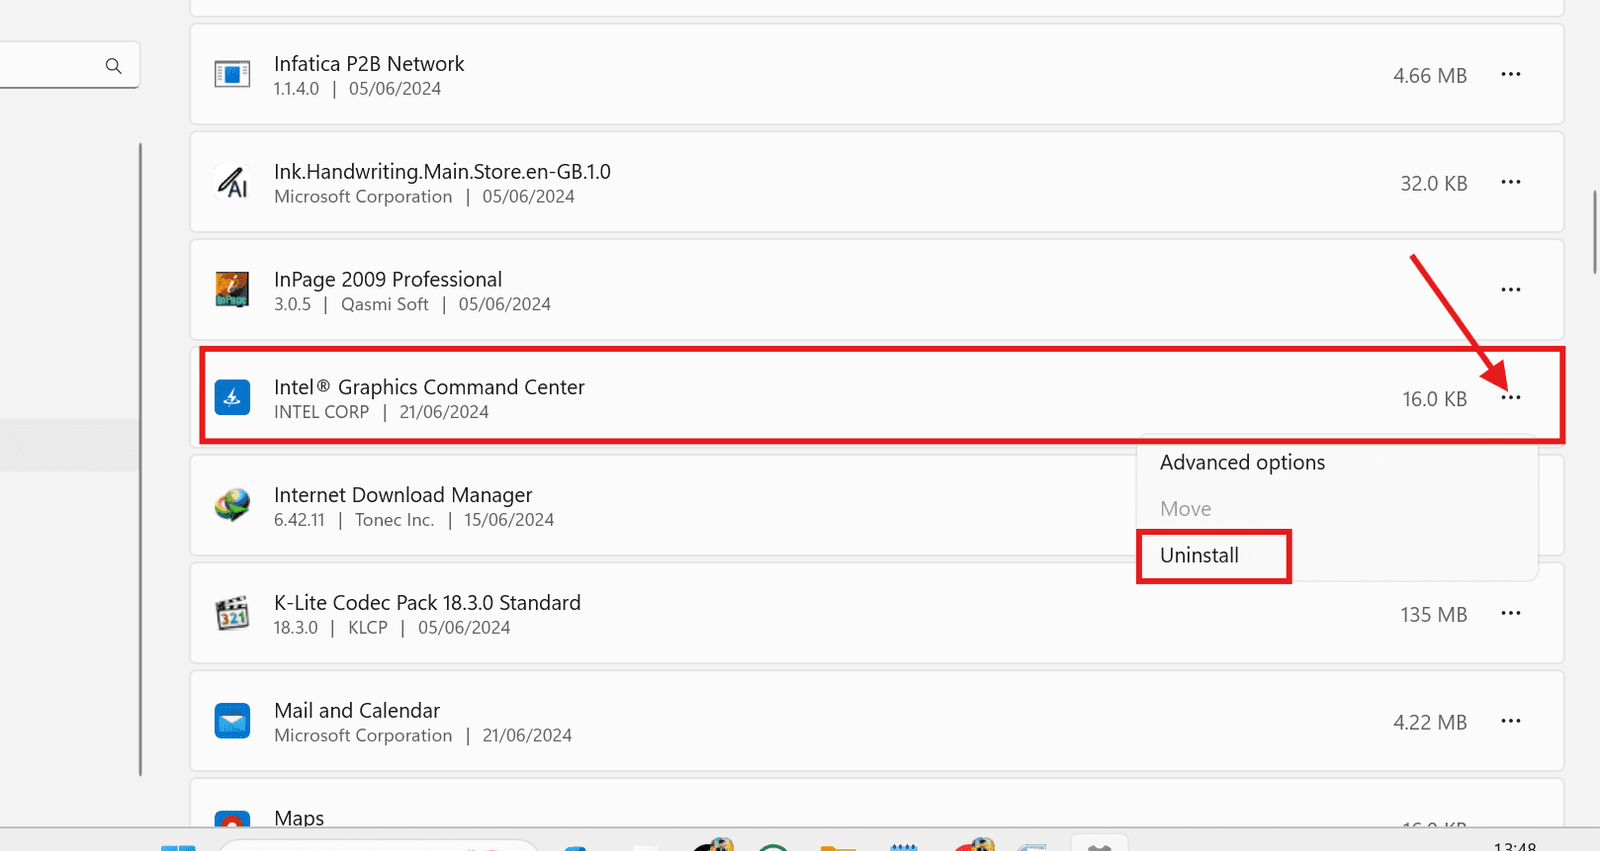Click Microsoft Corporation under Ink.Handwriting
The height and width of the screenshot is (851, 1600).
pos(363,197)
